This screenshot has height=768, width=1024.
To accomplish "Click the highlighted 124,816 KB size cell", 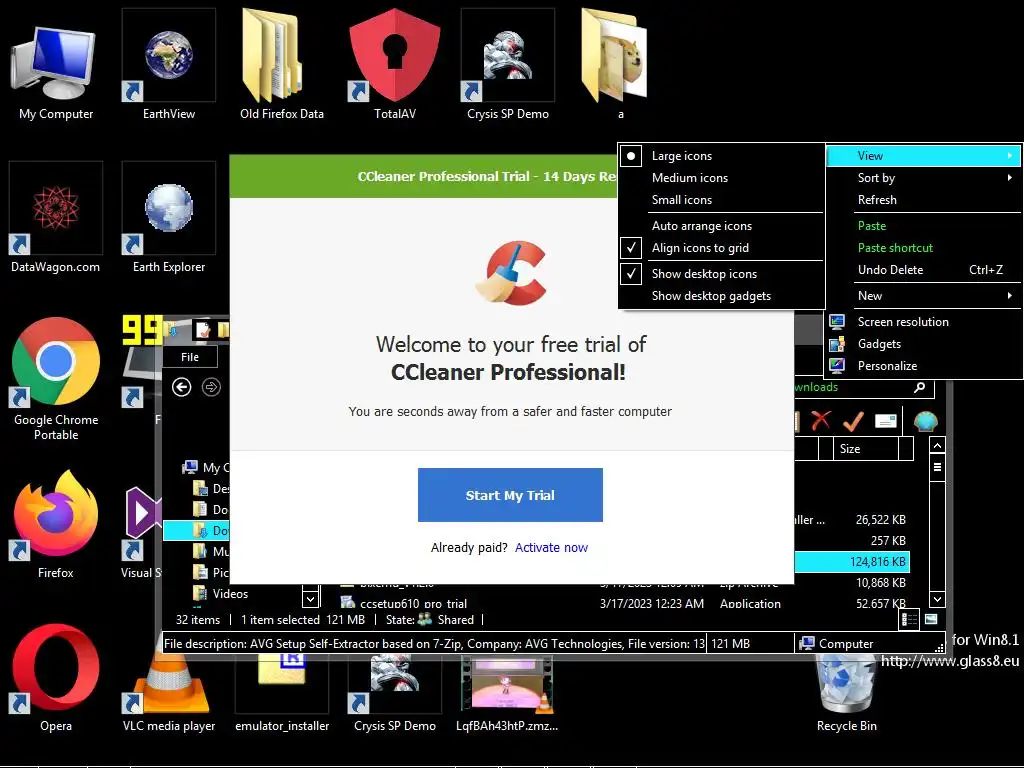I will pos(878,562).
